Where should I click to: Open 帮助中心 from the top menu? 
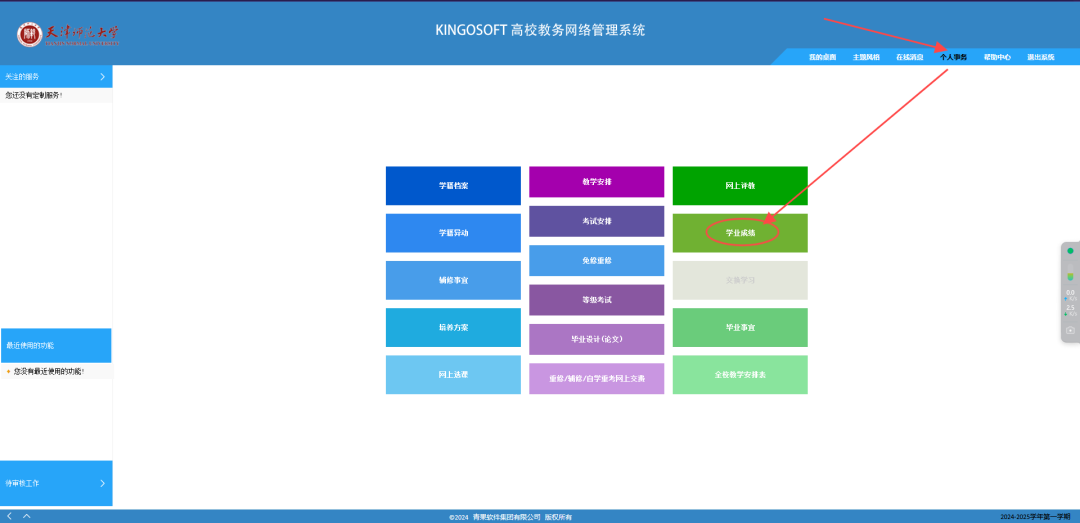[x=997, y=57]
